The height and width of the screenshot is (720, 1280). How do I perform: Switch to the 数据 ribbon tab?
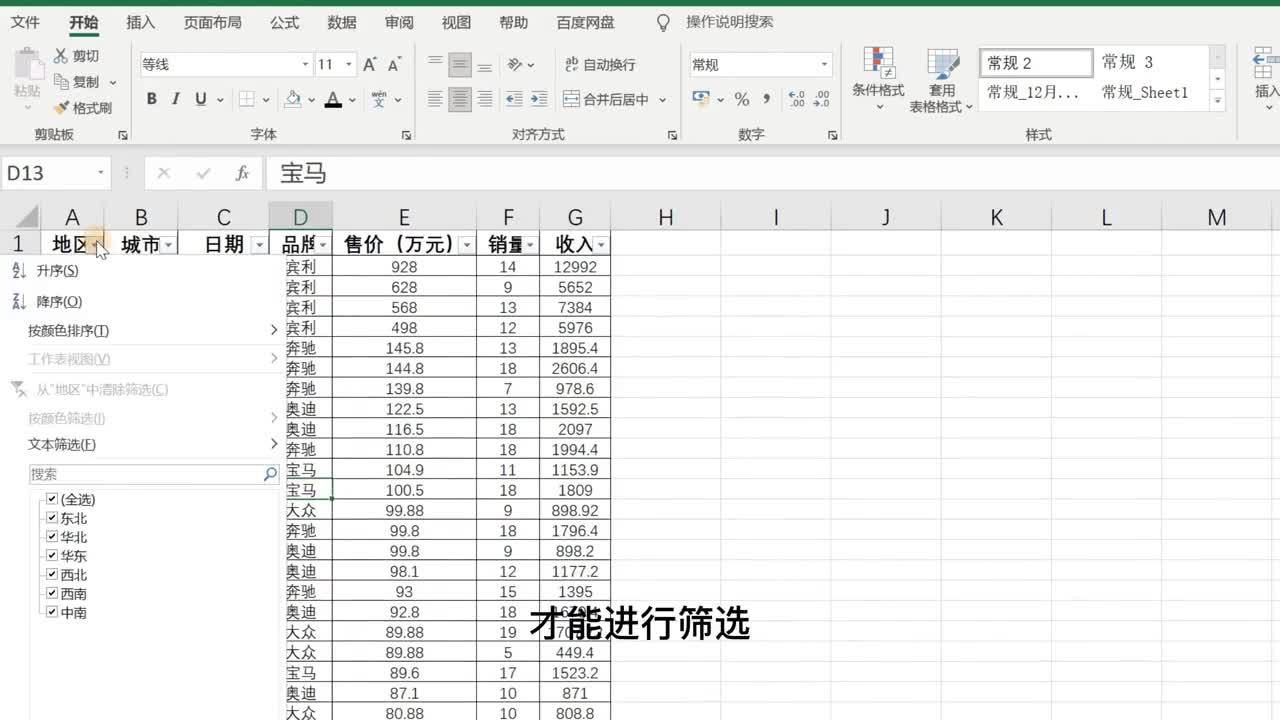click(x=342, y=22)
